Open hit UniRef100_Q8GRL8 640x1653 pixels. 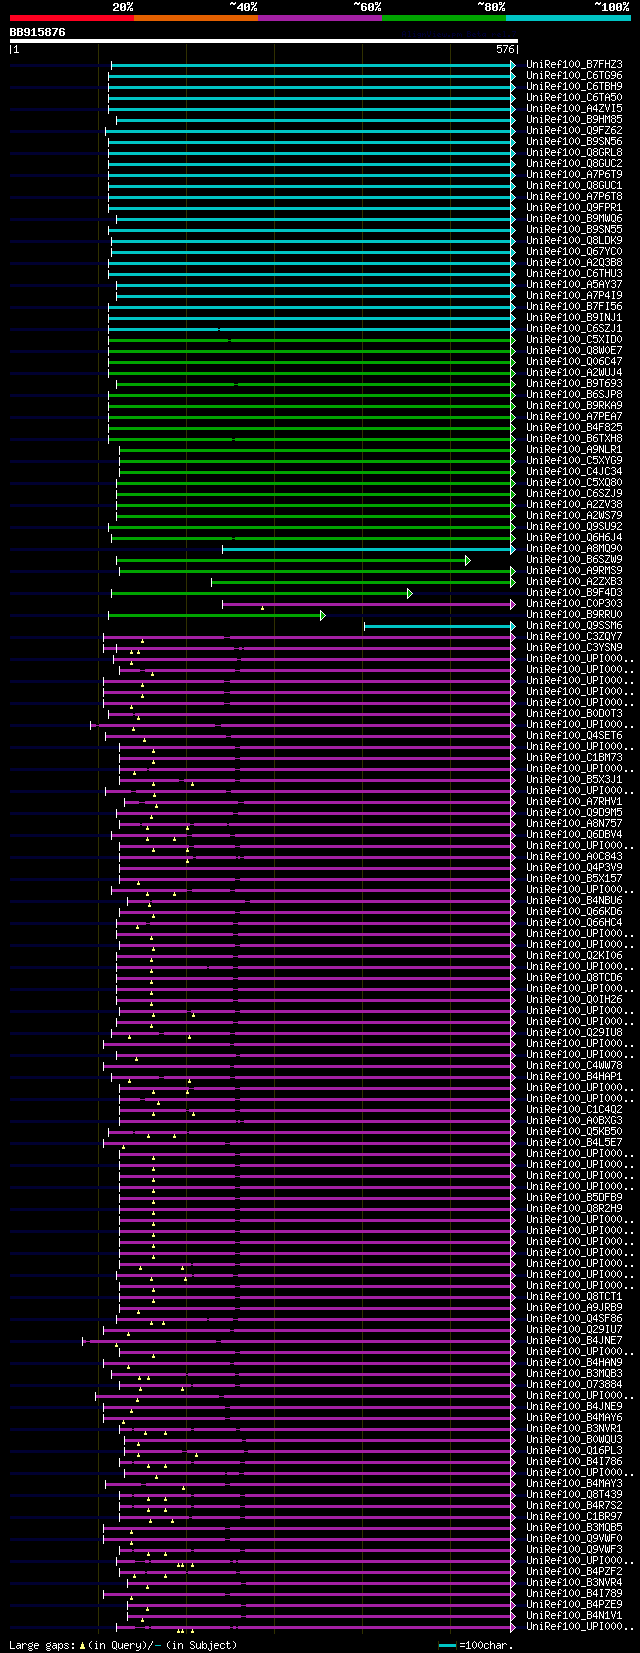574,152
